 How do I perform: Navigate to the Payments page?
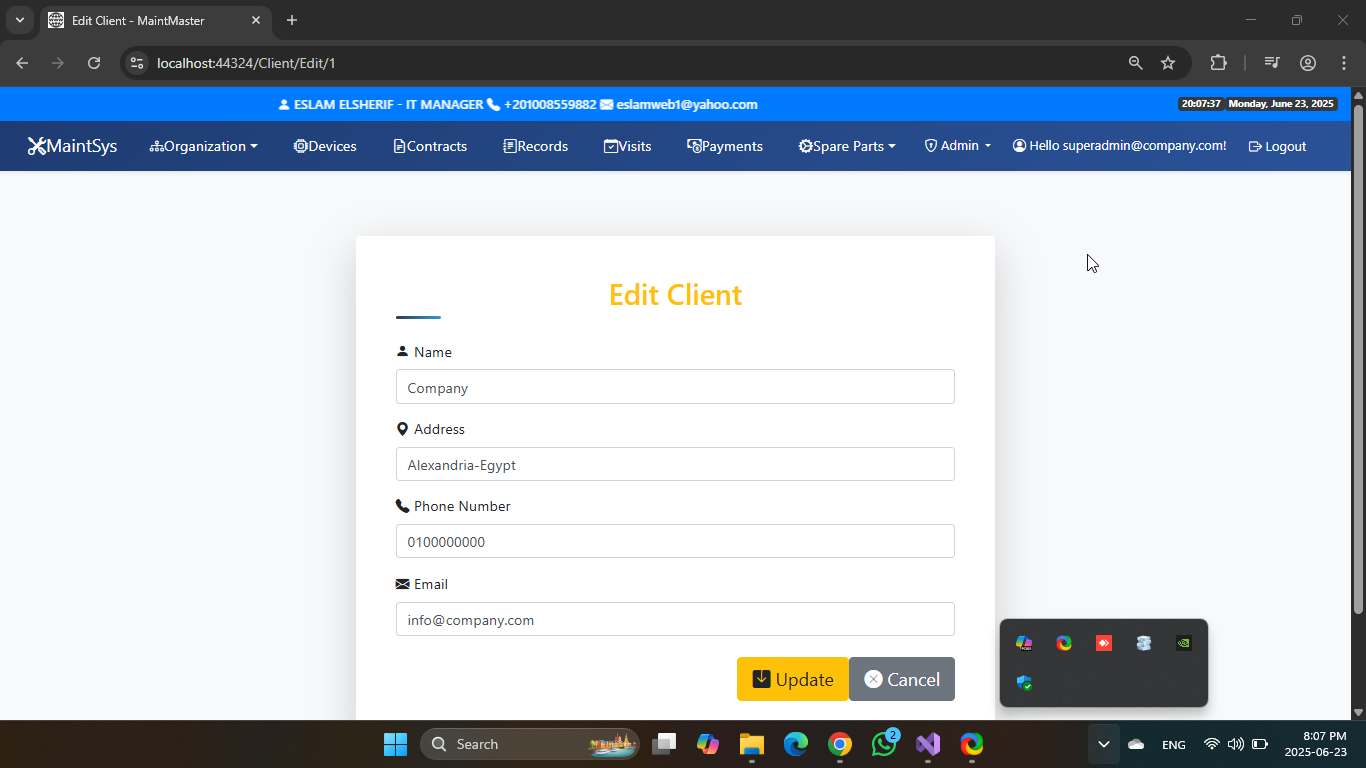coord(725,146)
